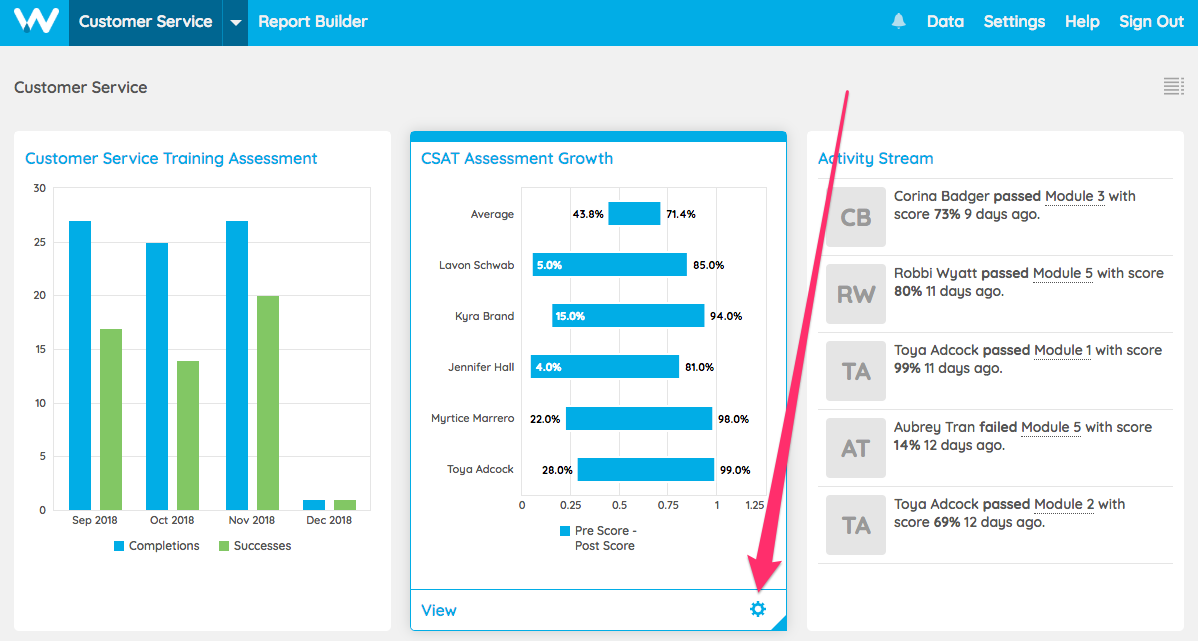Viewport: 1198px width, 641px height.
Task: Open the Report Builder tab
Action: point(313,22)
